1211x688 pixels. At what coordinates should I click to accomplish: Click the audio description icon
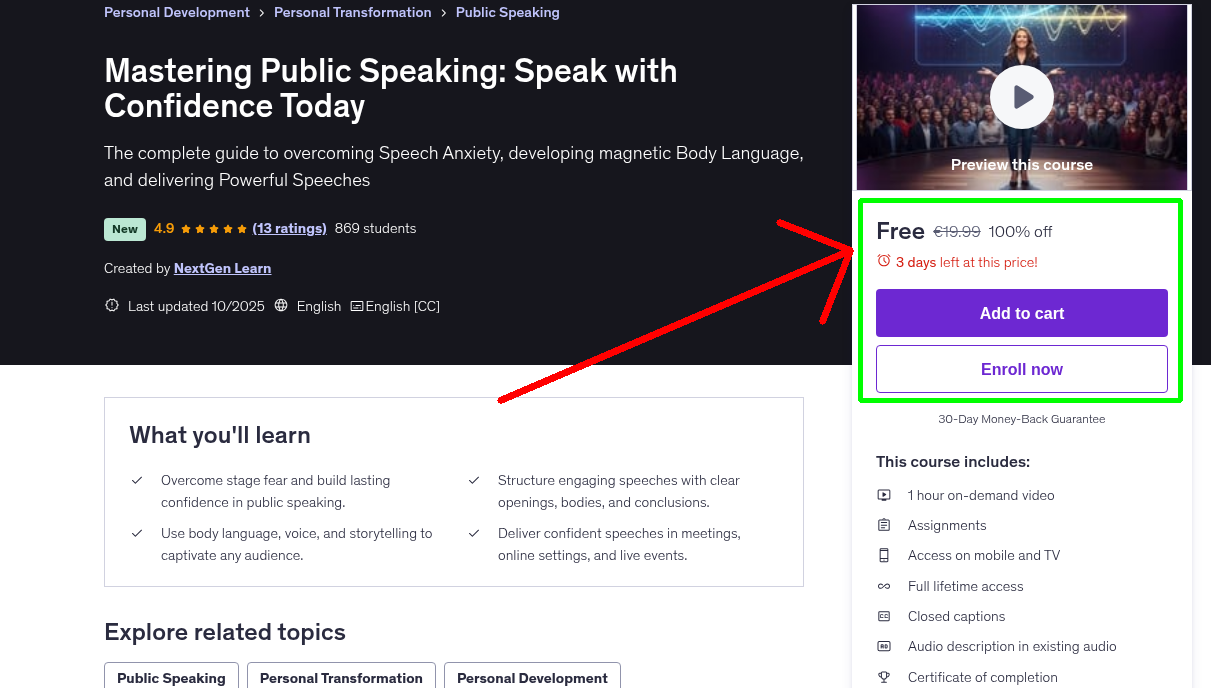coord(884,646)
